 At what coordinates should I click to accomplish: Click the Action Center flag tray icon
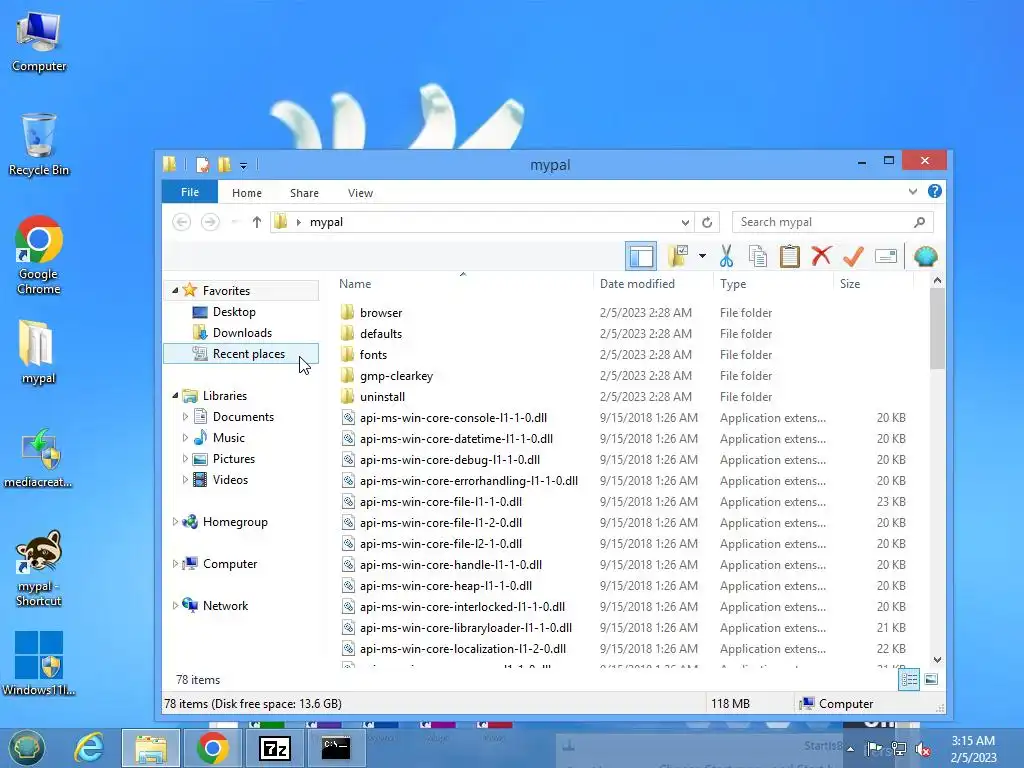[x=874, y=748]
